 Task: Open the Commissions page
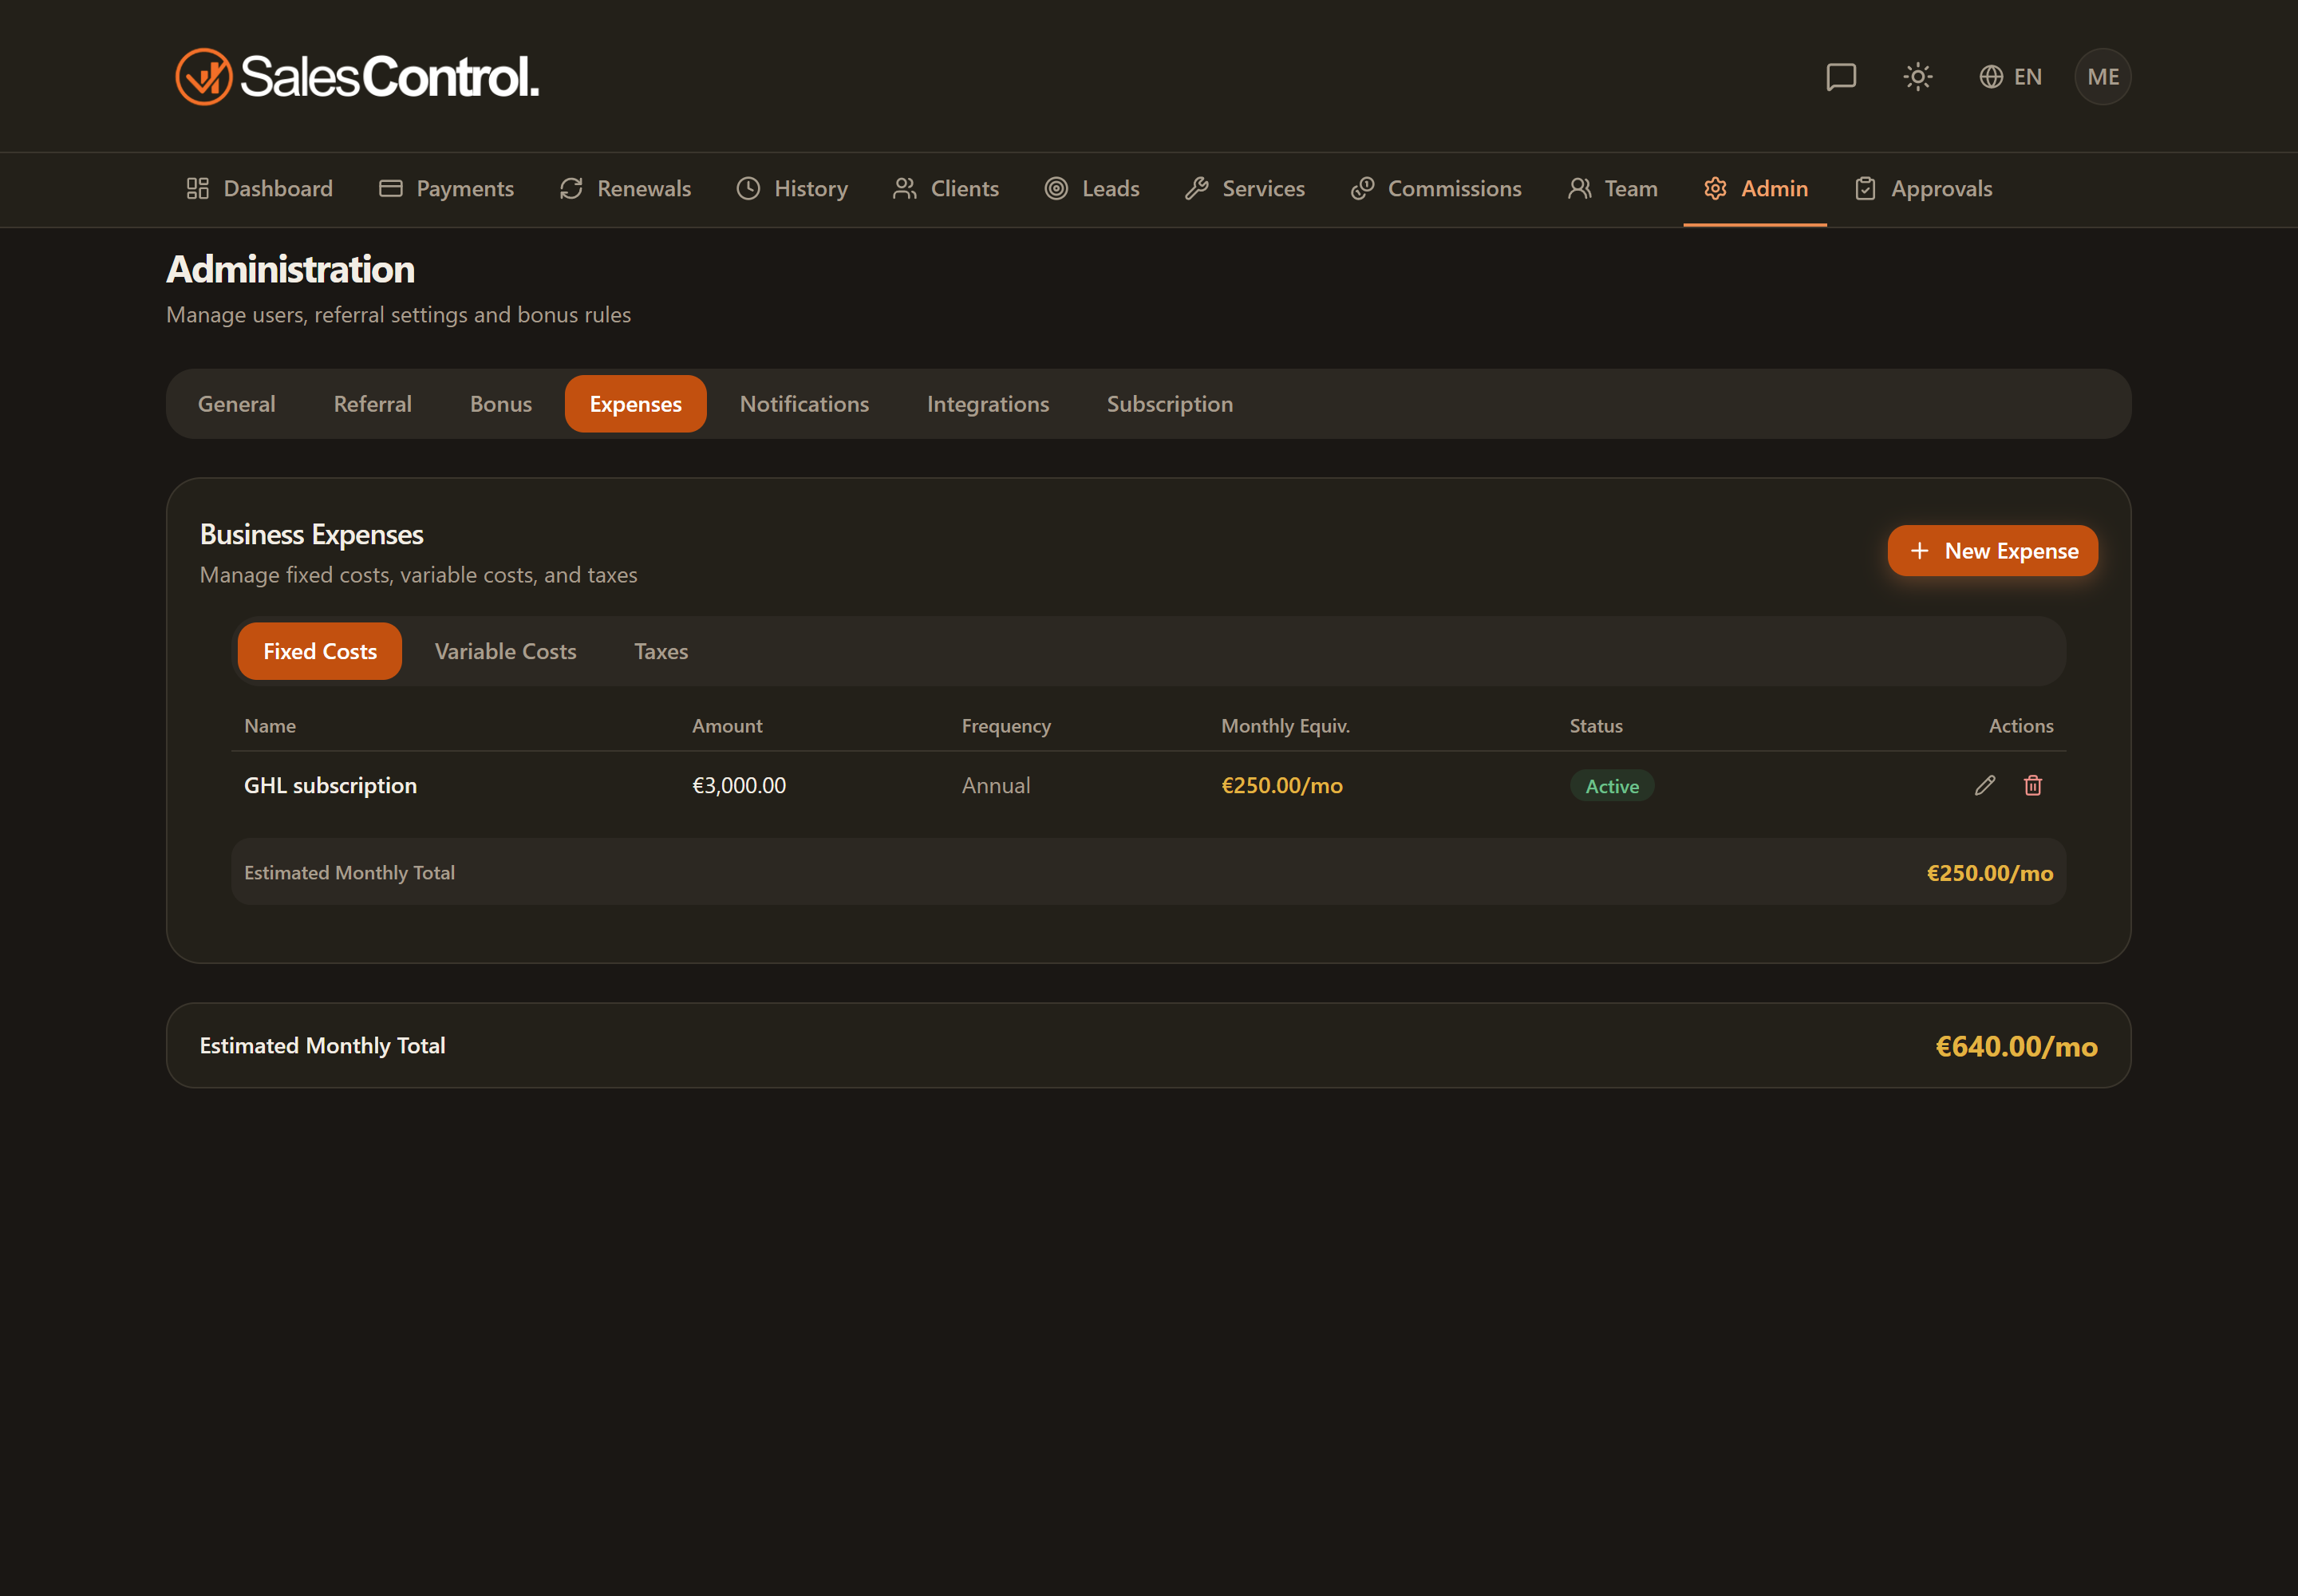coord(1435,188)
